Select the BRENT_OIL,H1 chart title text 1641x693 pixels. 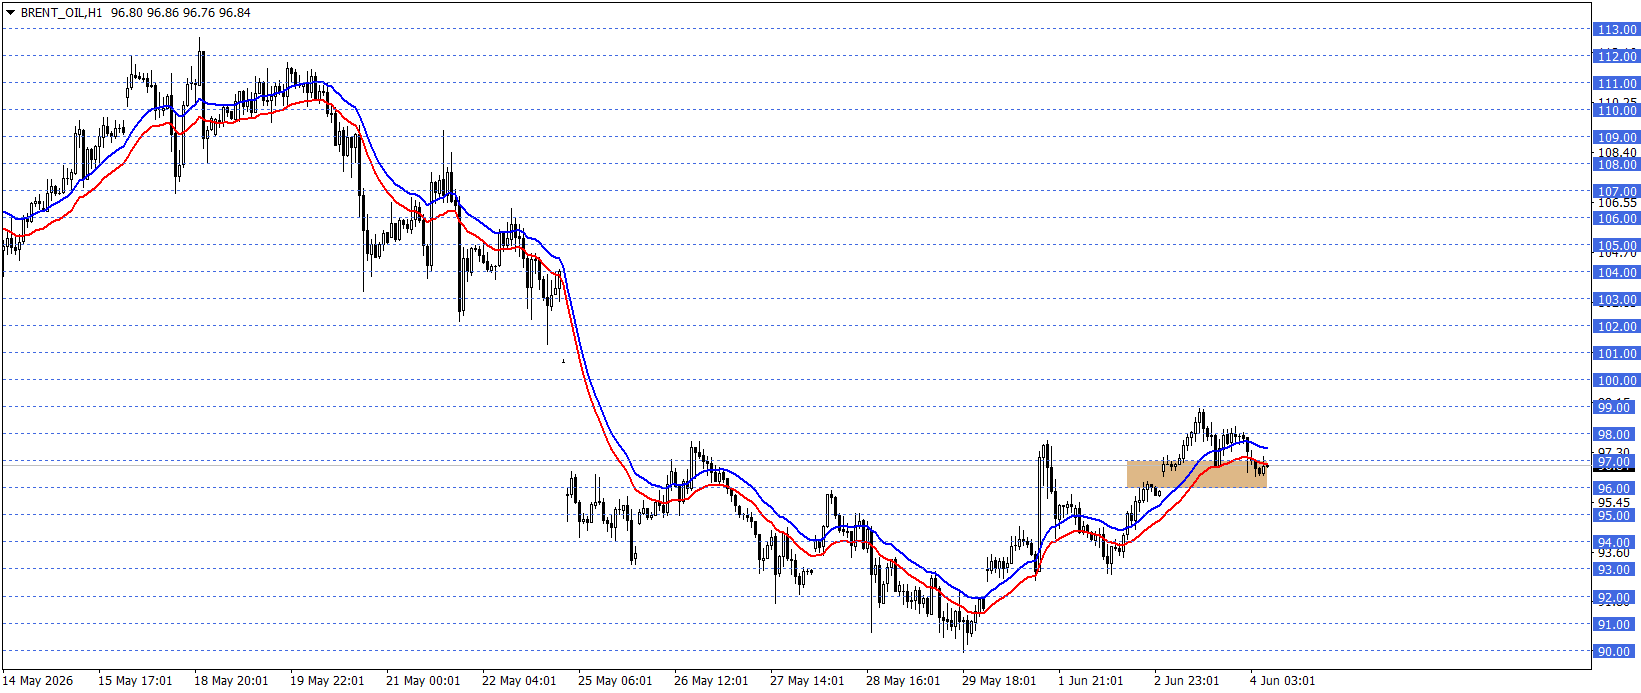pyautogui.click(x=61, y=13)
